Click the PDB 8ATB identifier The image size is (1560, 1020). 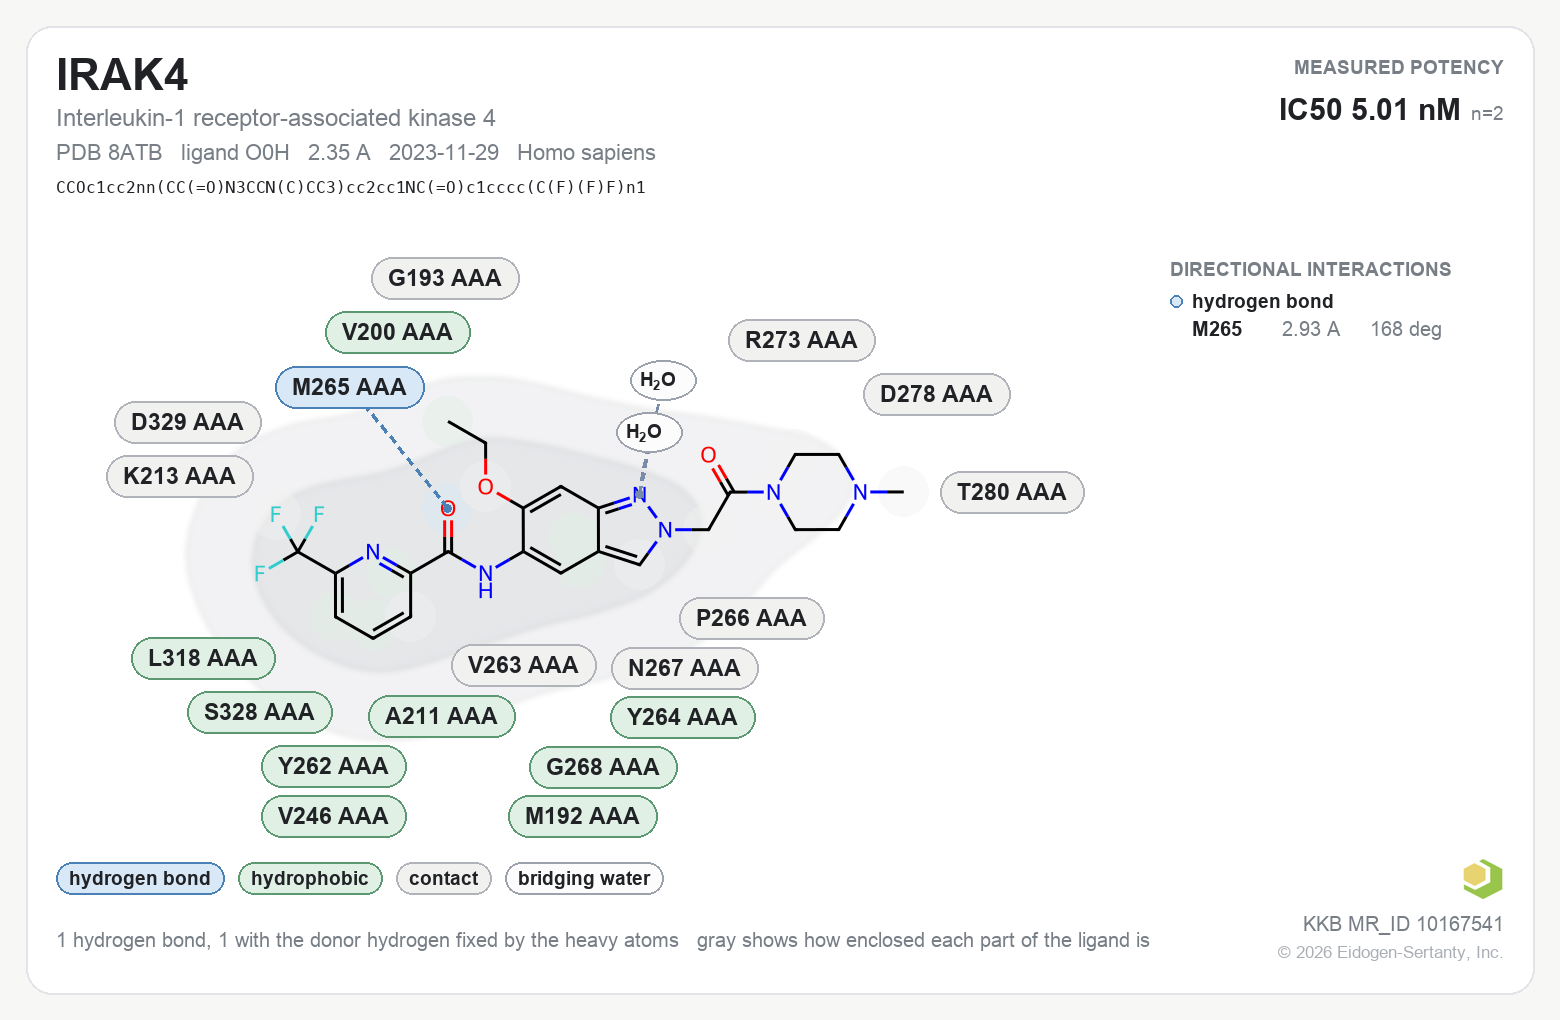coord(109,152)
